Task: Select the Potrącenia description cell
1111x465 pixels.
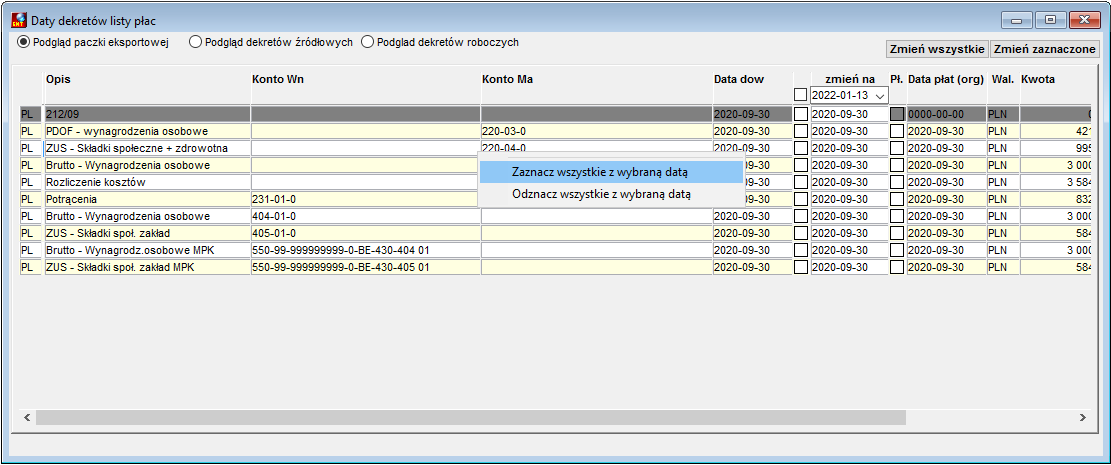Action: coord(147,199)
